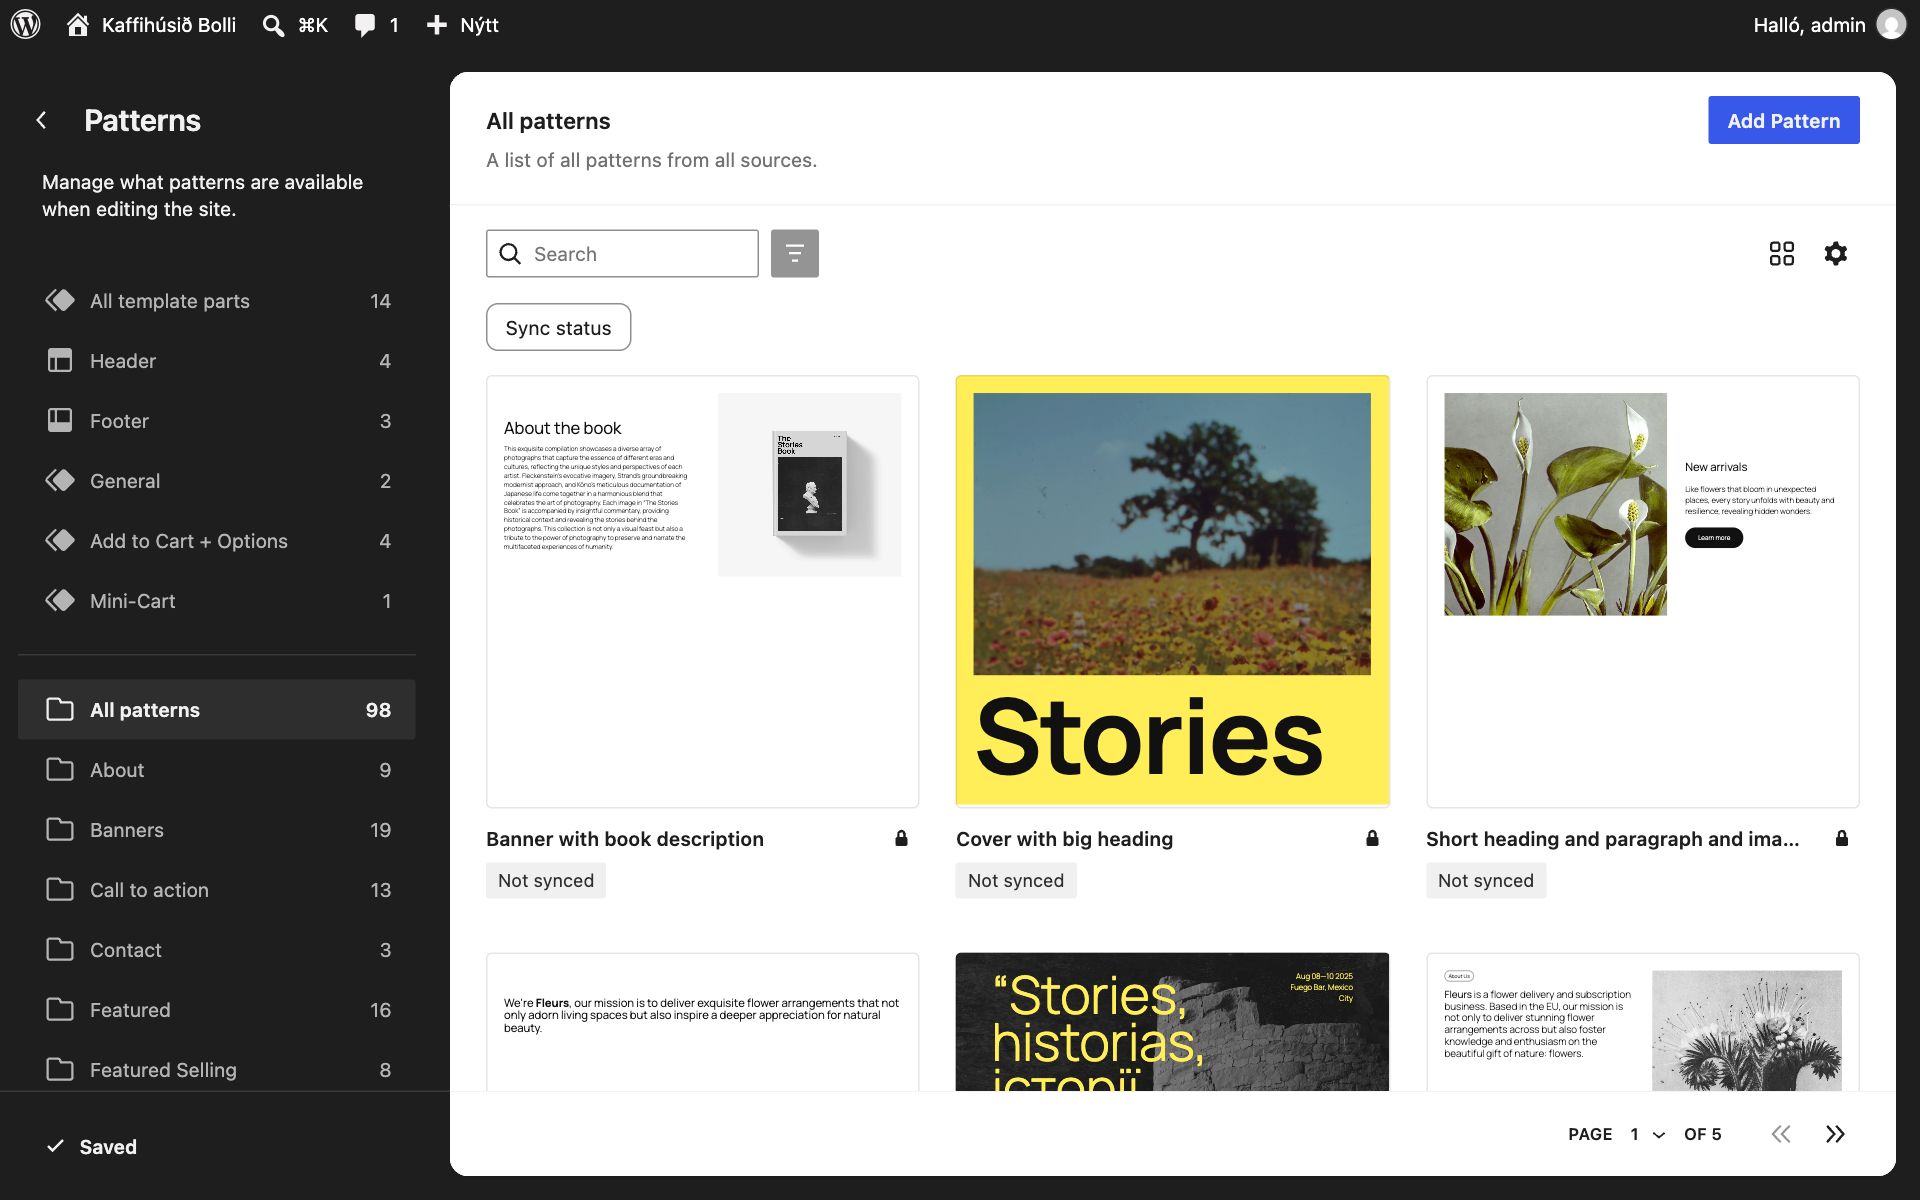Click Not synced under Short heading and paragraph
This screenshot has height=1200, width=1920.
coord(1486,880)
